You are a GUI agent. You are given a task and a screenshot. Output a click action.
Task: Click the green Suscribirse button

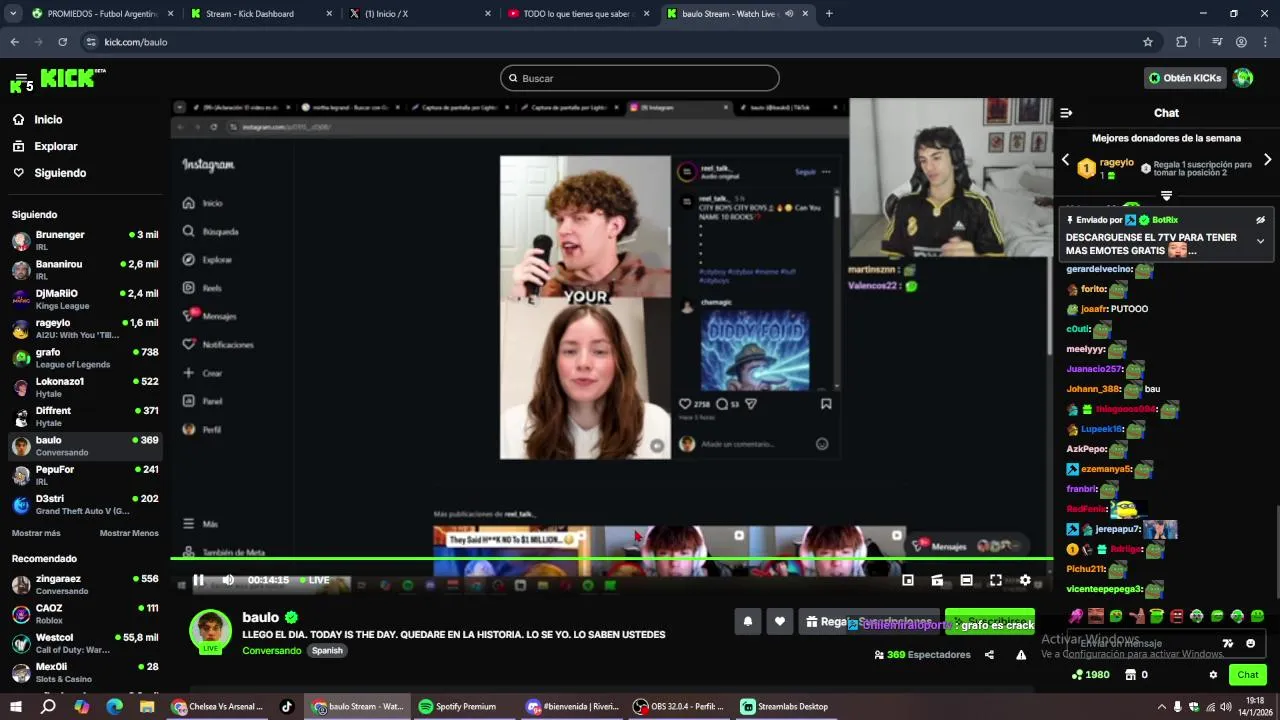tap(990, 622)
